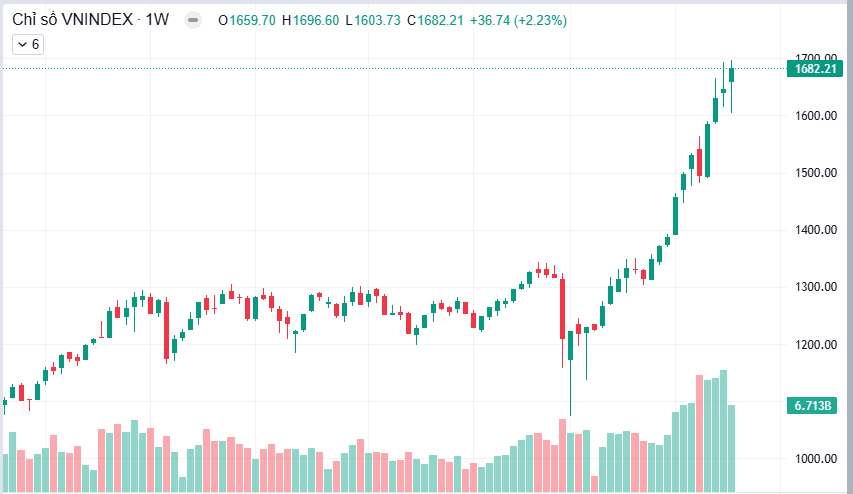
Task: Click the 1200.00 price axis label
Action: [x=815, y=344]
